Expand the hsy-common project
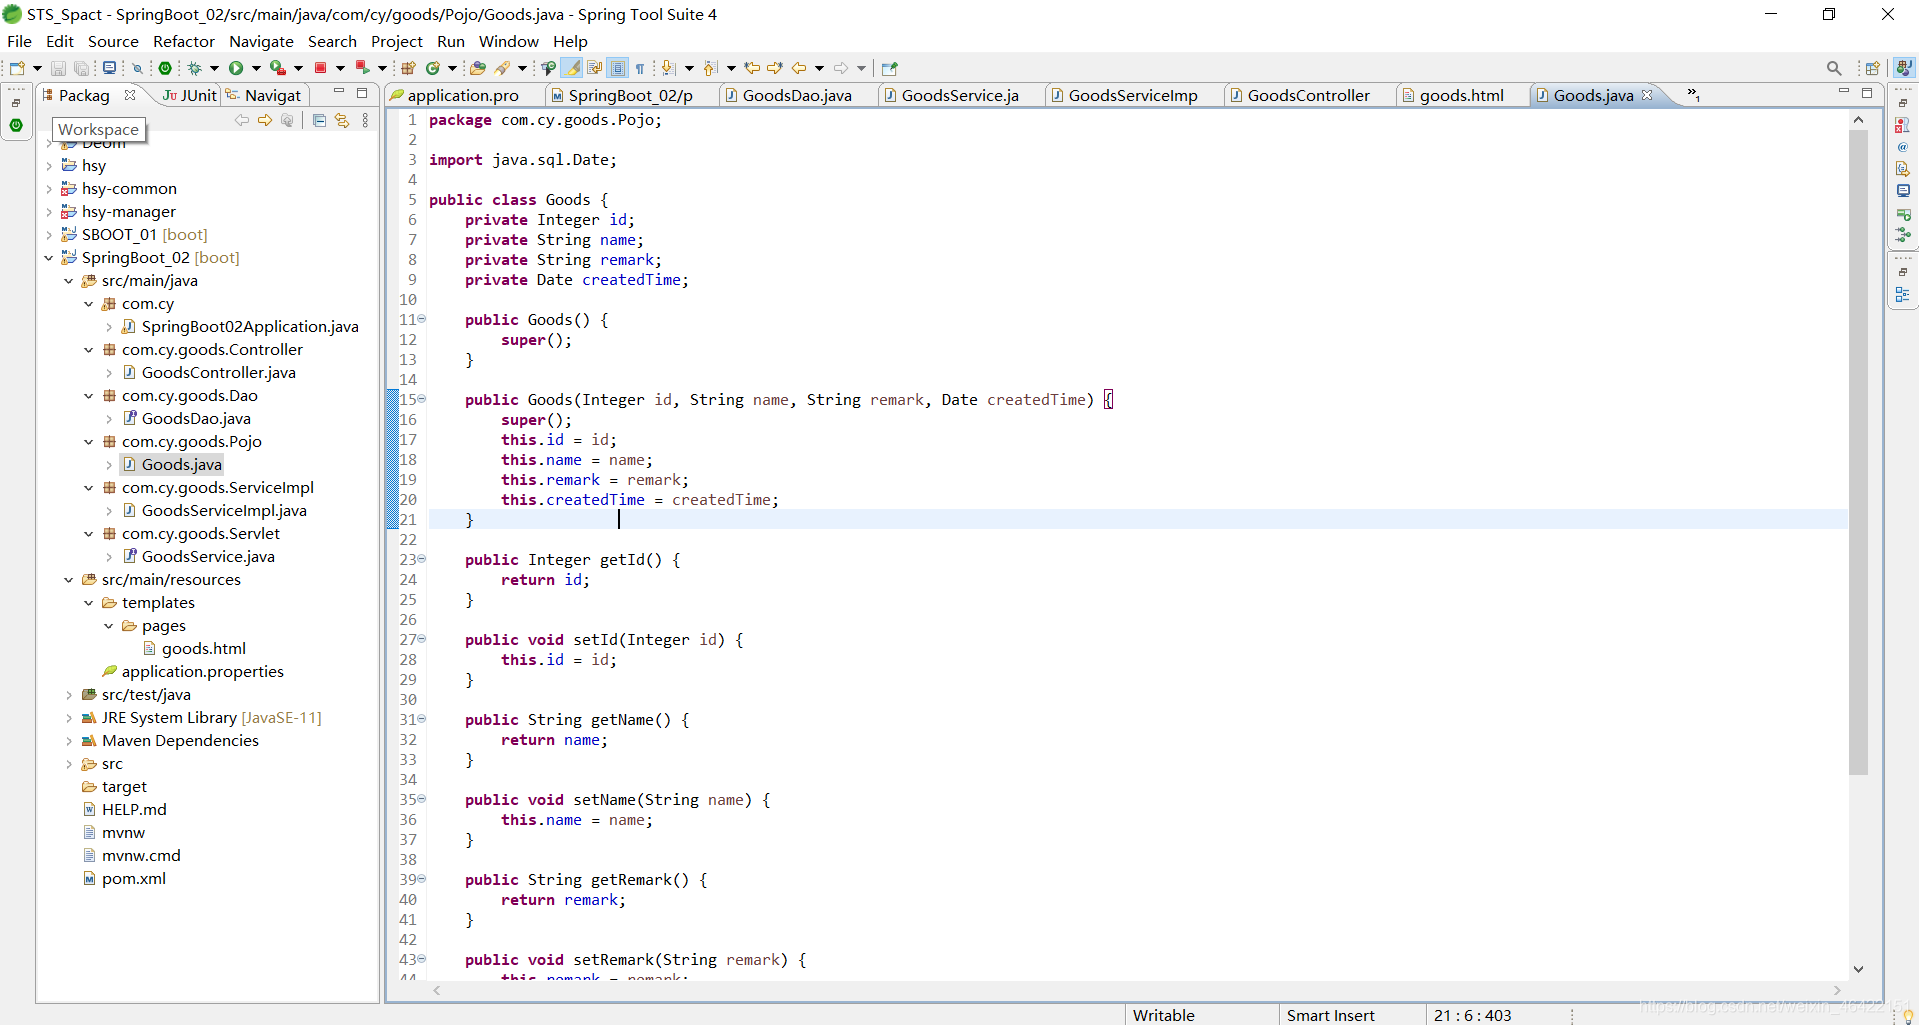 click(48, 189)
